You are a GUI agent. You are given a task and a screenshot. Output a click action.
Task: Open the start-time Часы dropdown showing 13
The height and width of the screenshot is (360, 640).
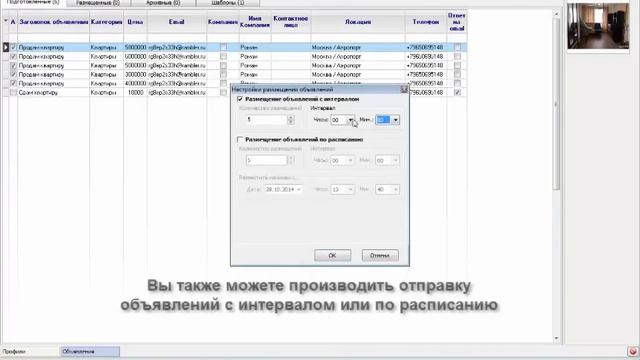[351, 189]
